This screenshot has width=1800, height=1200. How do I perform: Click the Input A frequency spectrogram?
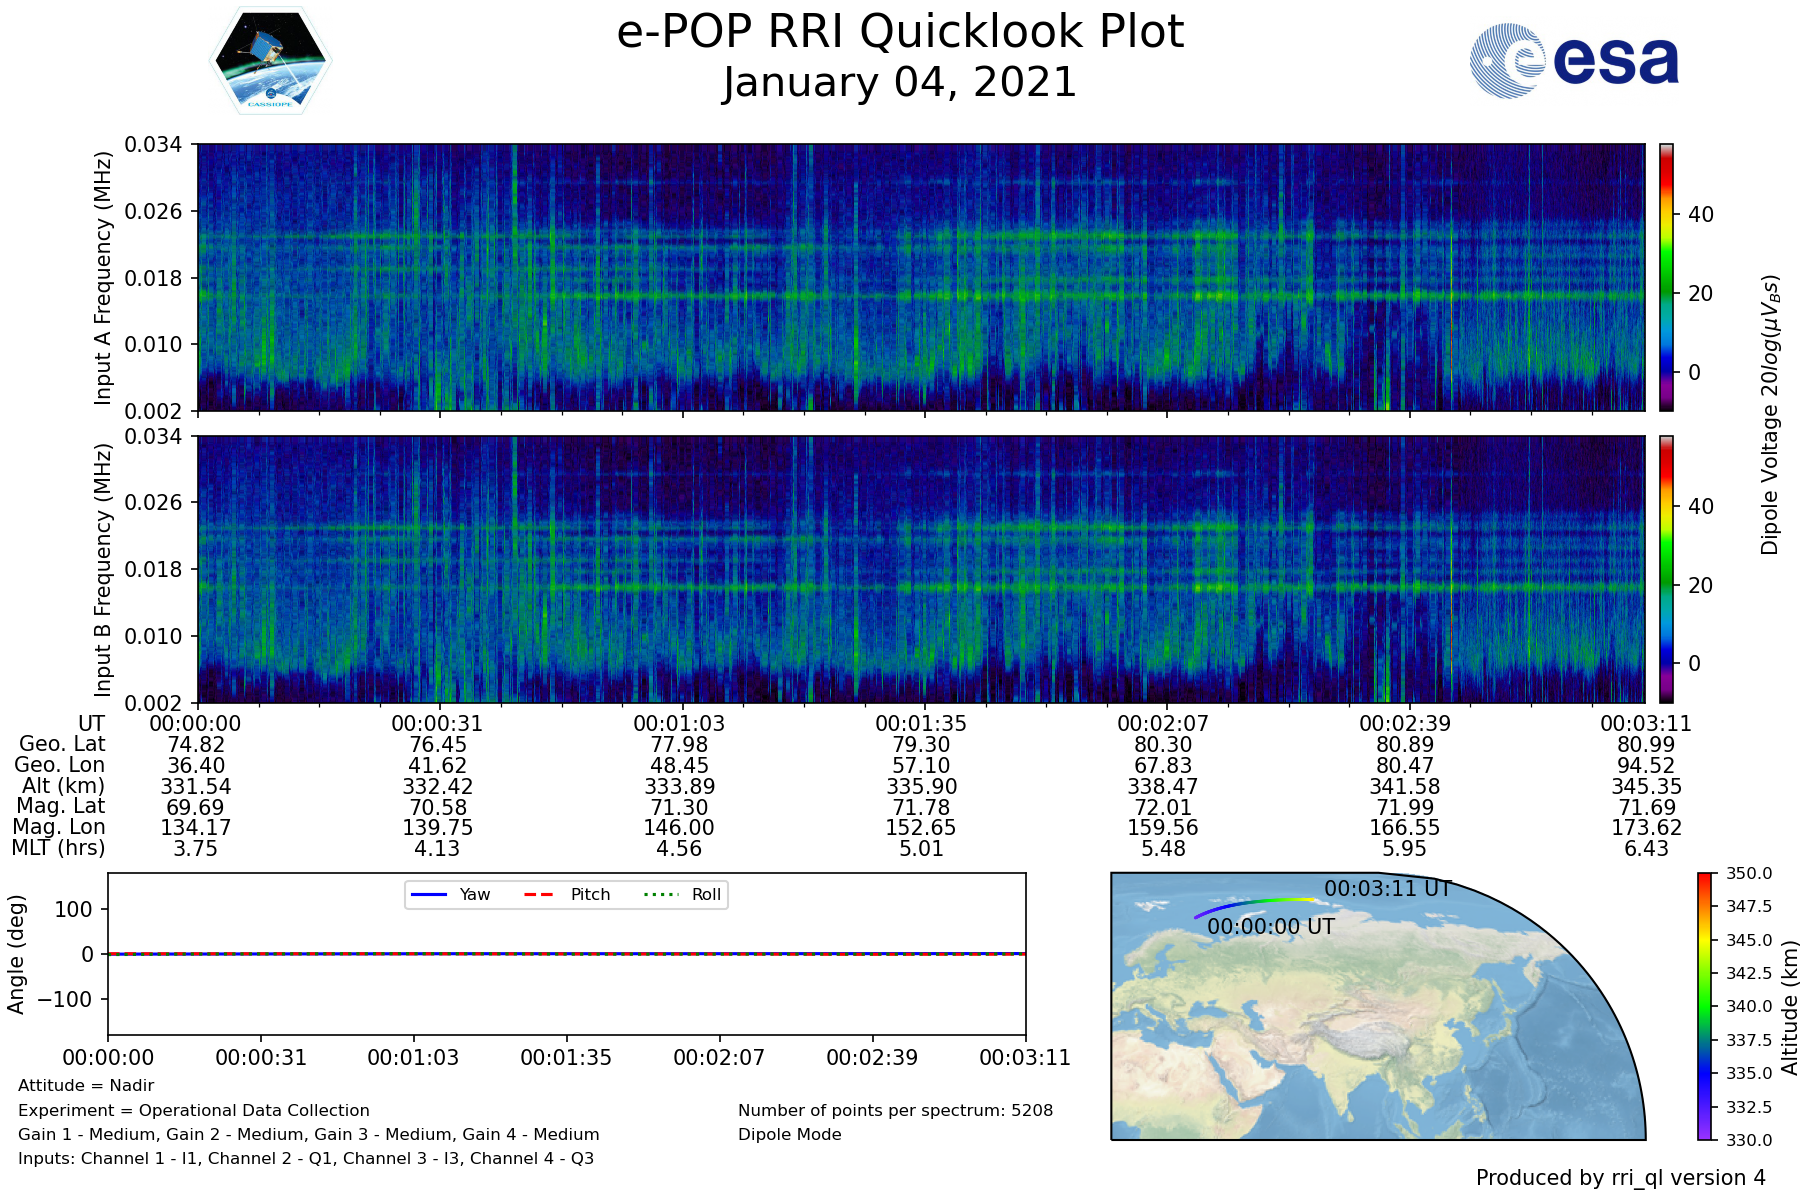pos(920,277)
